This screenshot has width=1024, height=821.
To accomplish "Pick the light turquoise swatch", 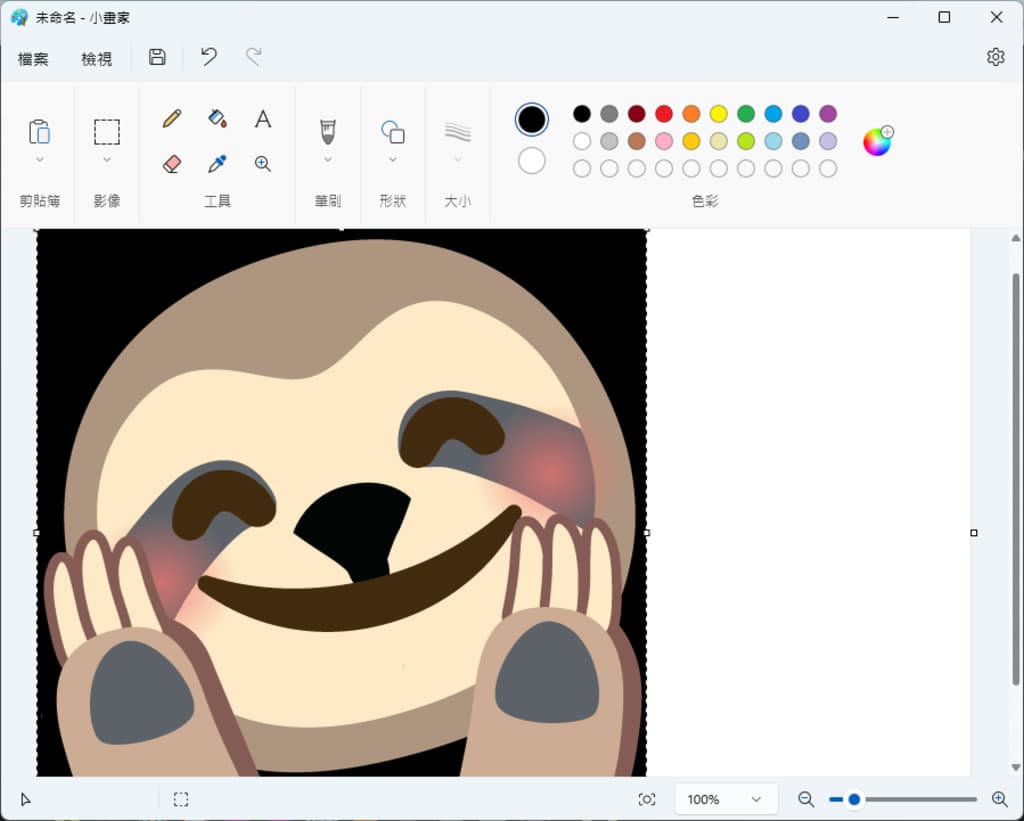I will (x=773, y=141).
